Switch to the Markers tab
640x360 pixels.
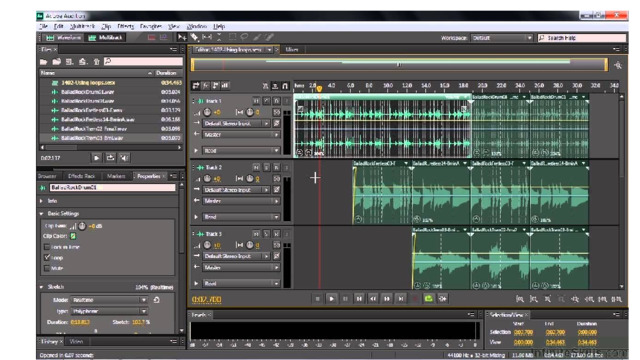pyautogui.click(x=116, y=176)
